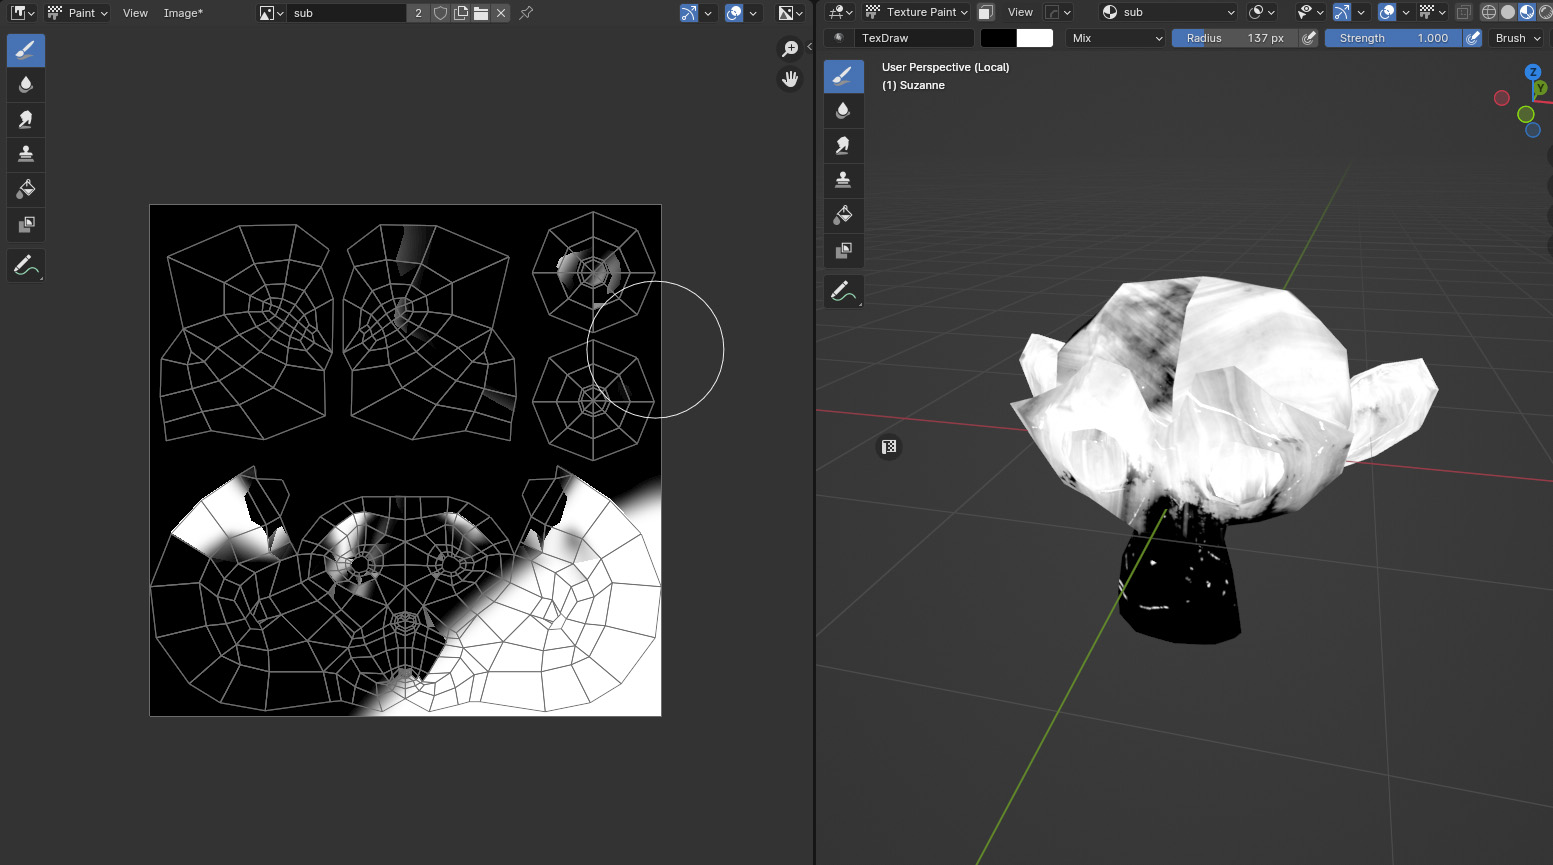
Task: Toggle overlays in image editor header
Action: [x=734, y=13]
